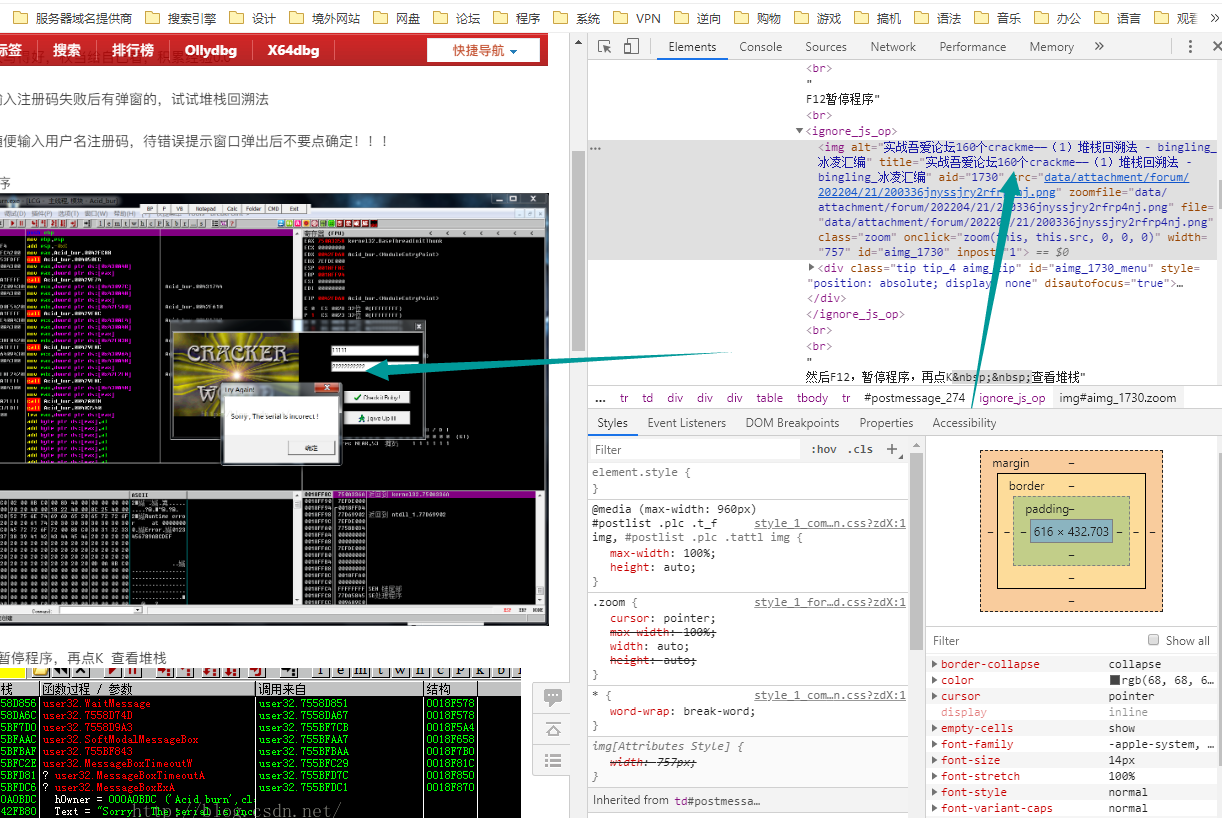Open the 网盘 bookmark folder

397,18
